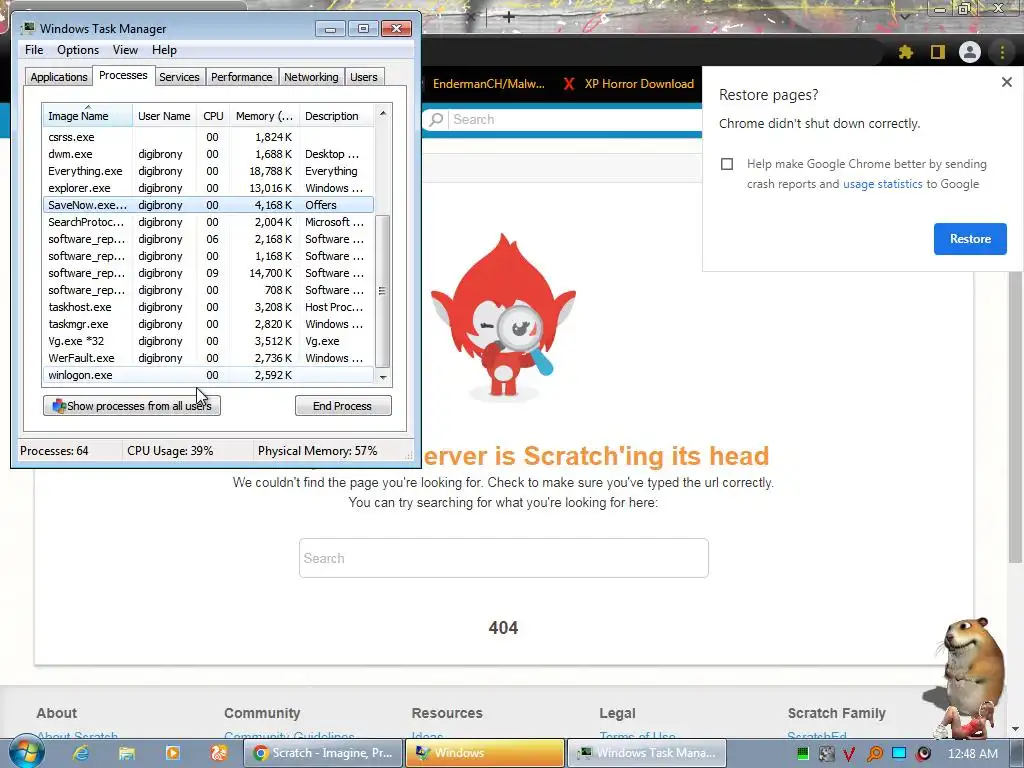The image size is (1024, 768).
Task: Click process list scroll down arrow
Action: pos(383,377)
